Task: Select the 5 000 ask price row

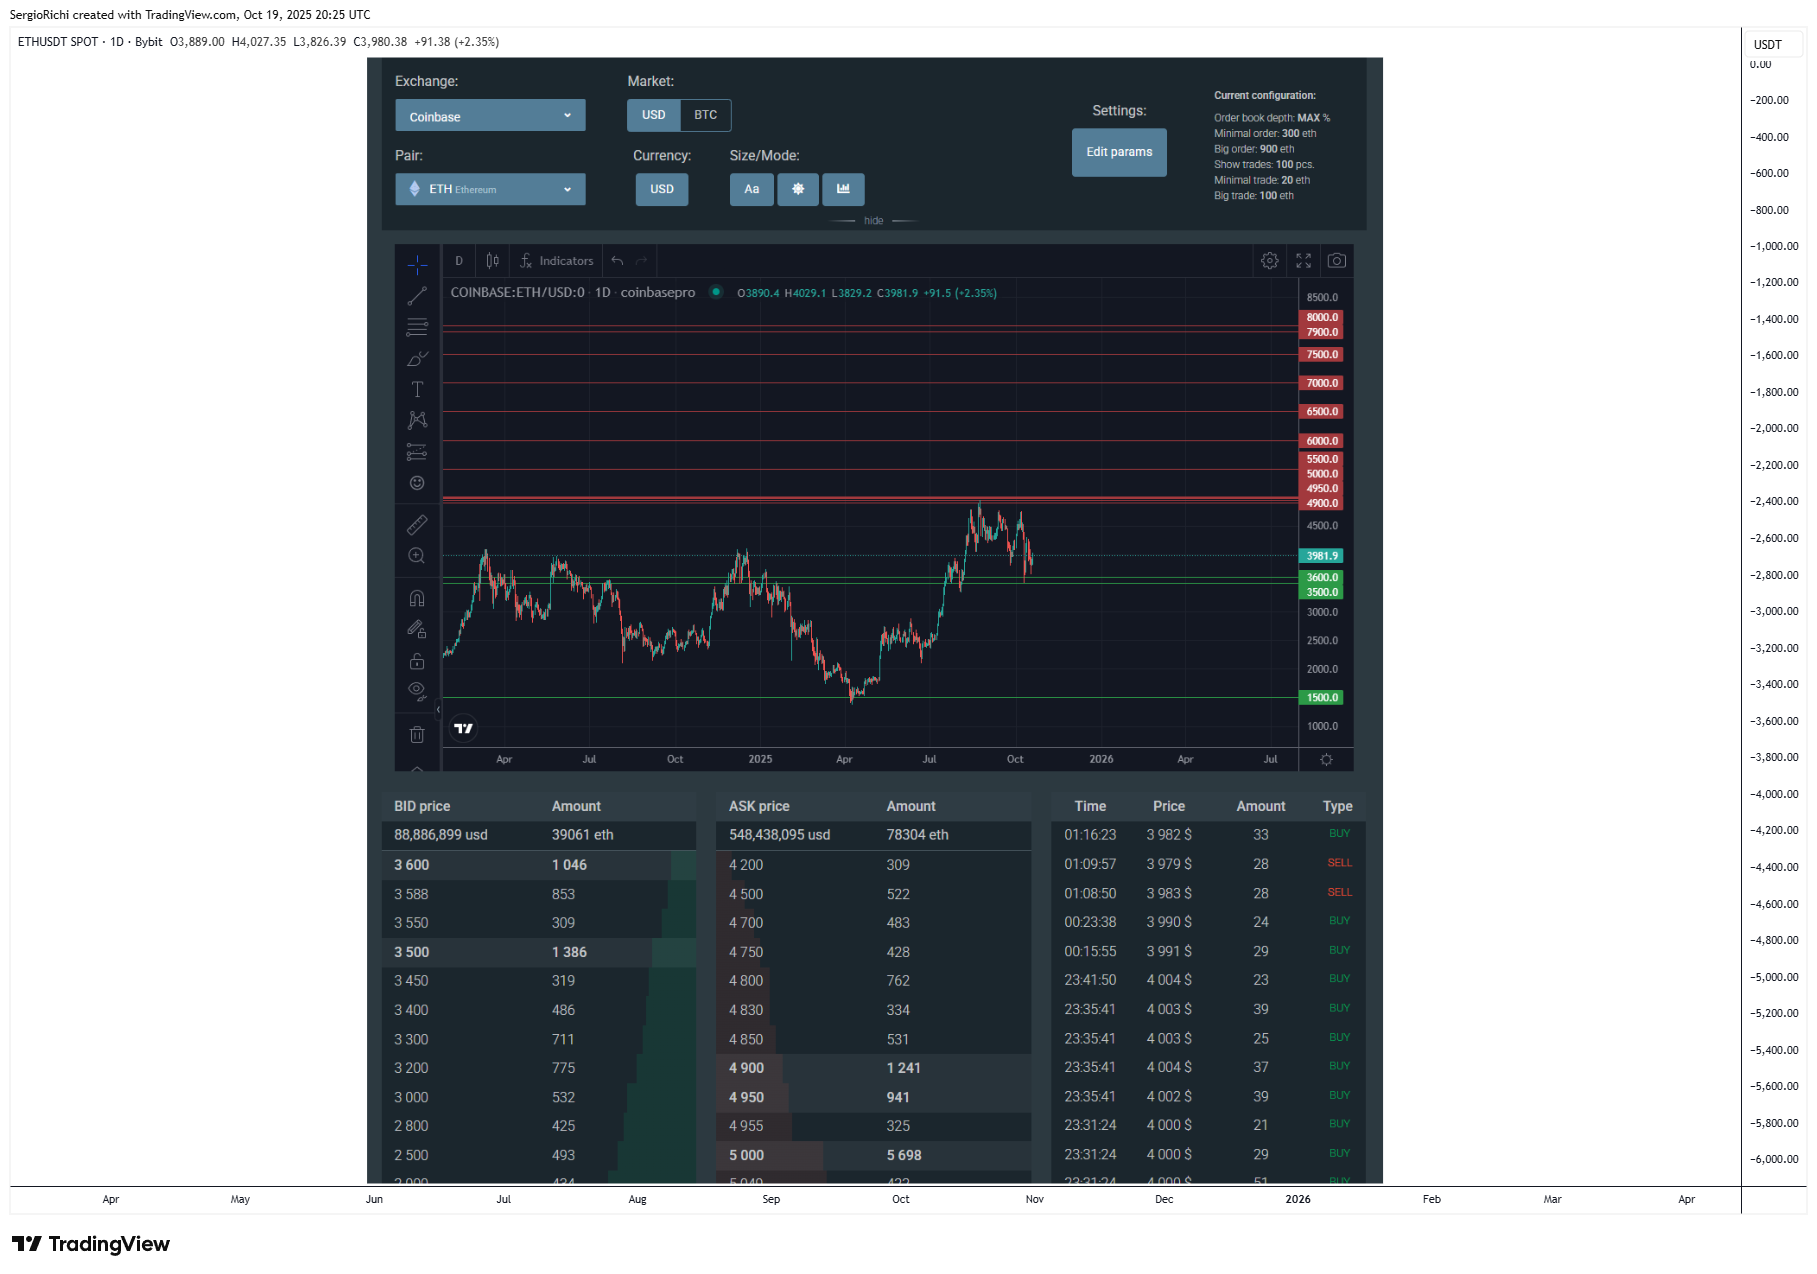Action: click(x=873, y=1155)
